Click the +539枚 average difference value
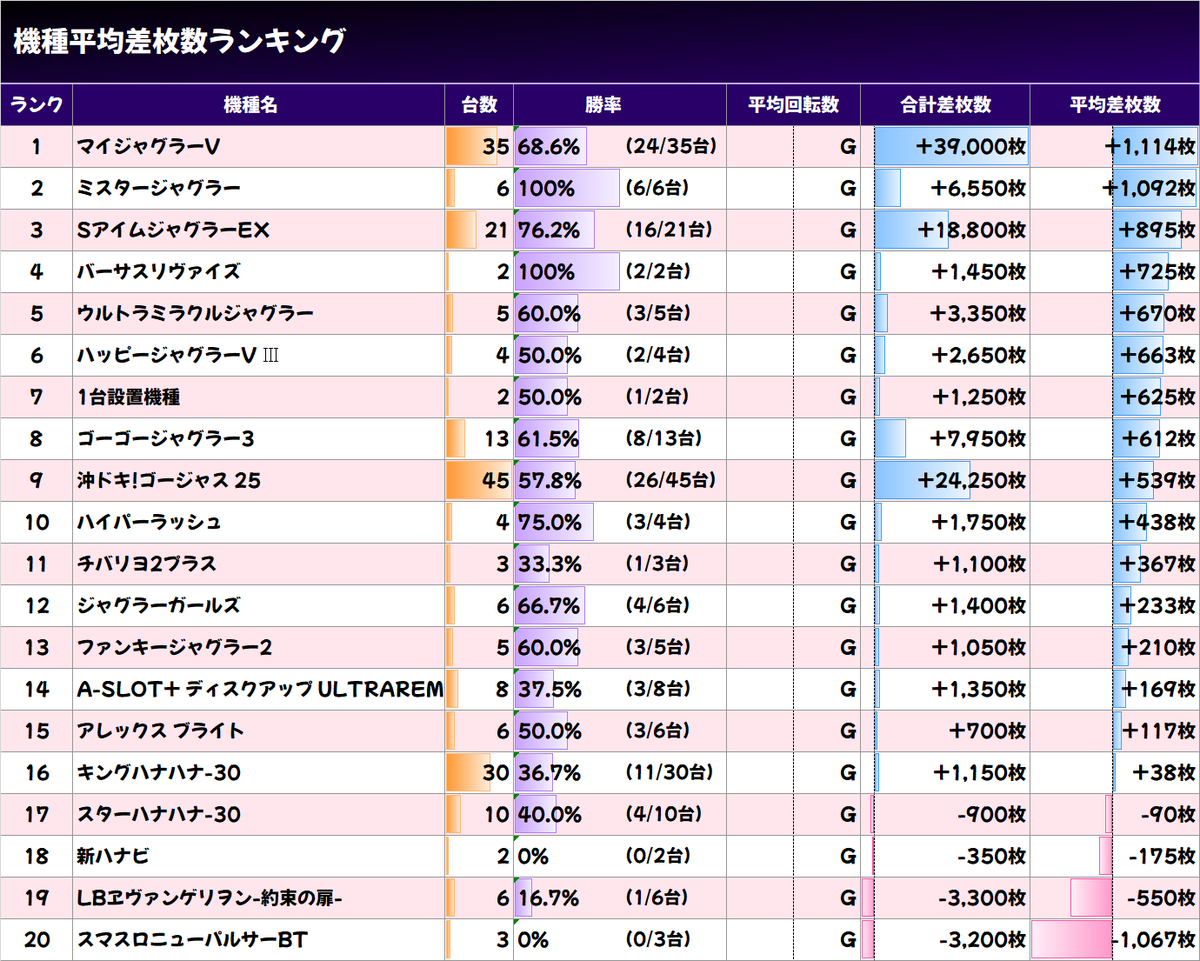 (1157, 481)
